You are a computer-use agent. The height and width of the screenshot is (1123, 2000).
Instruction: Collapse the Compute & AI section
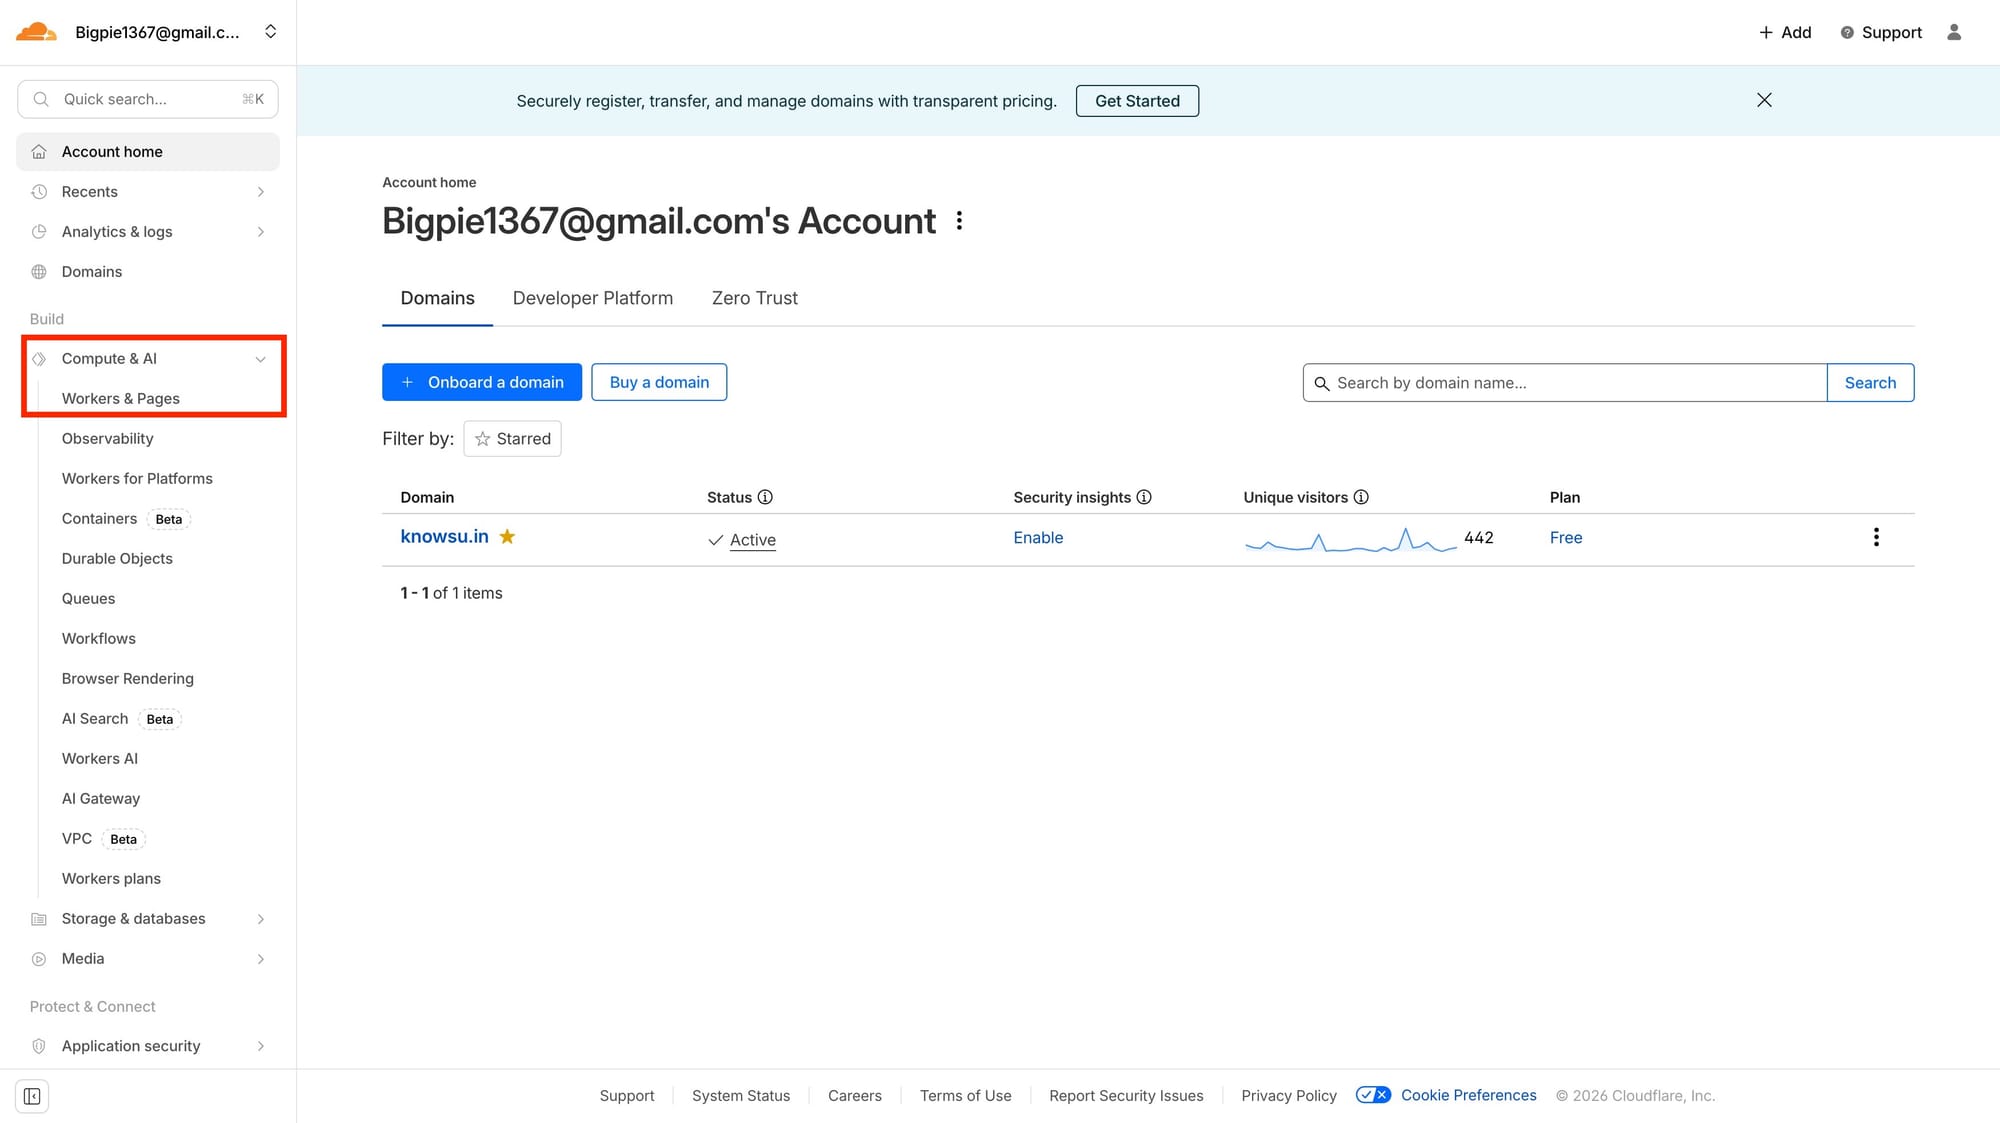[x=260, y=359]
